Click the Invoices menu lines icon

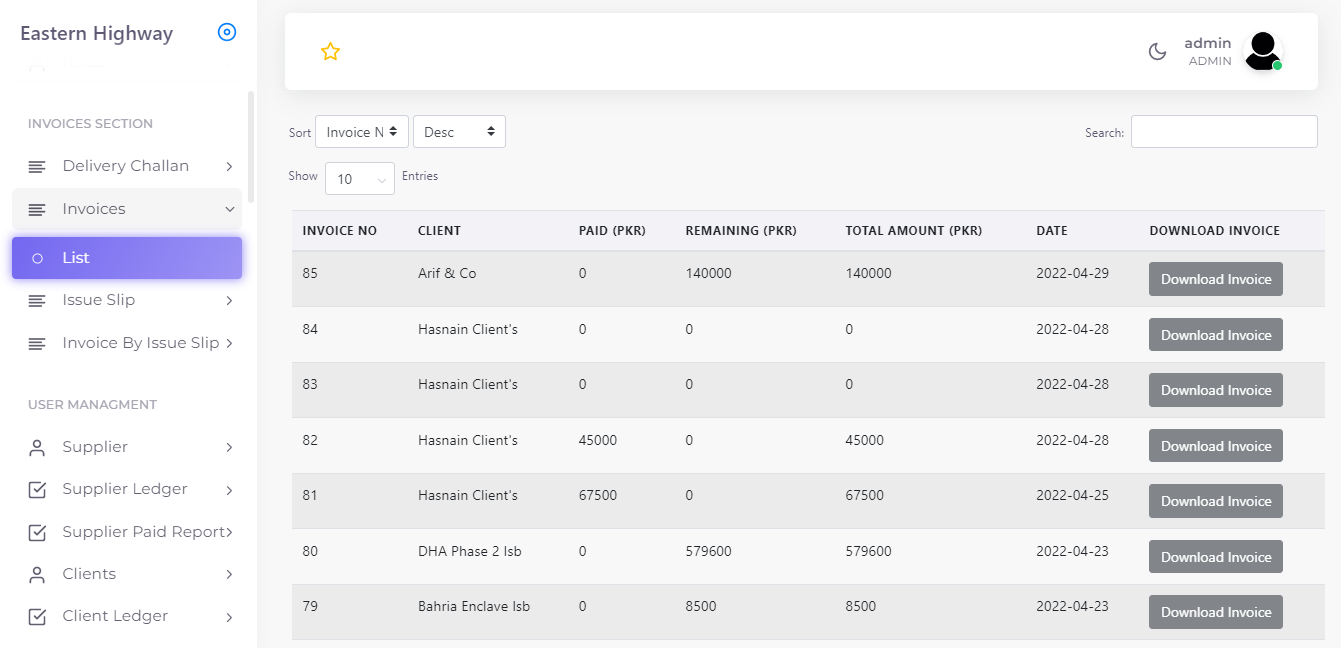(37, 209)
